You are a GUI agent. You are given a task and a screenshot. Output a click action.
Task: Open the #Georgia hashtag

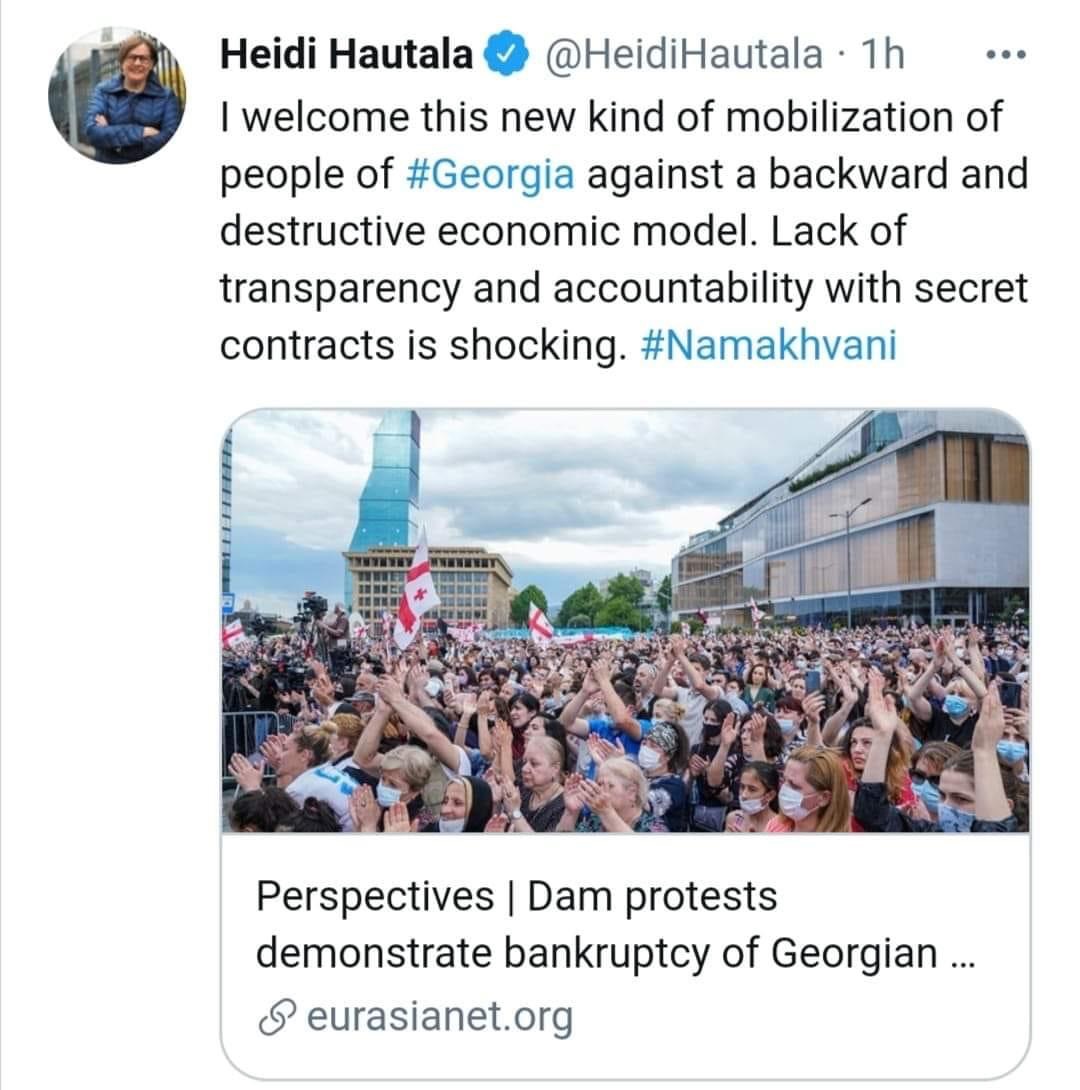tap(506, 173)
